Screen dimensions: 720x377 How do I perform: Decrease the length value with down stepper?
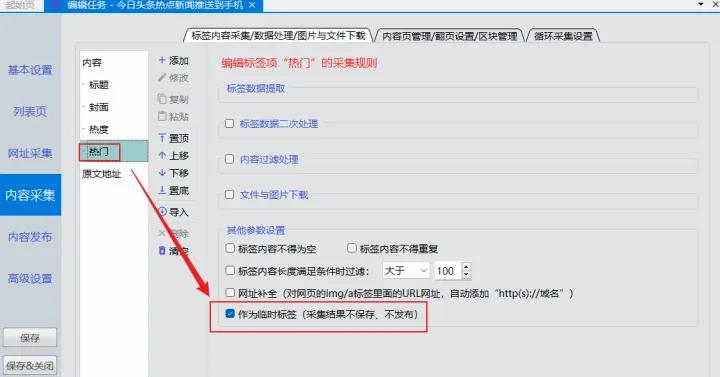pos(467,275)
